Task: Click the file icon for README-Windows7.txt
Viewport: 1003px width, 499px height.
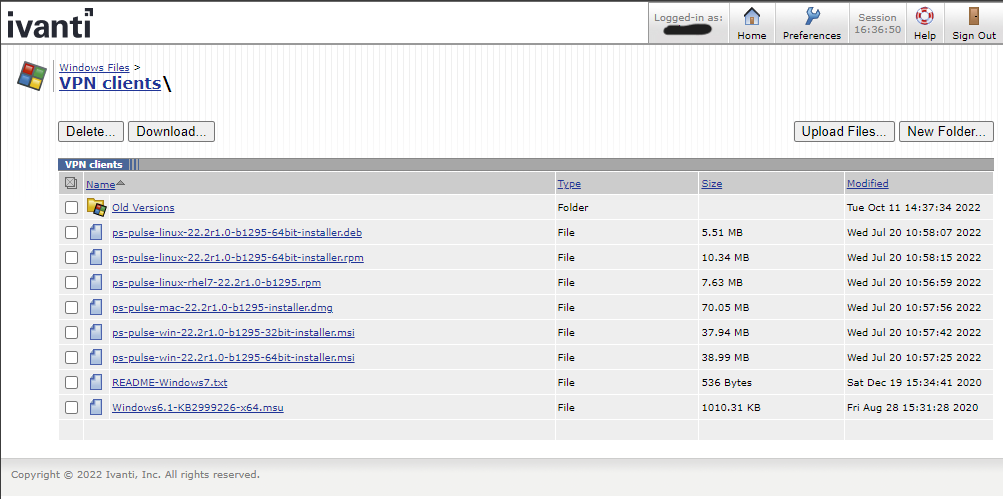Action: pos(96,382)
